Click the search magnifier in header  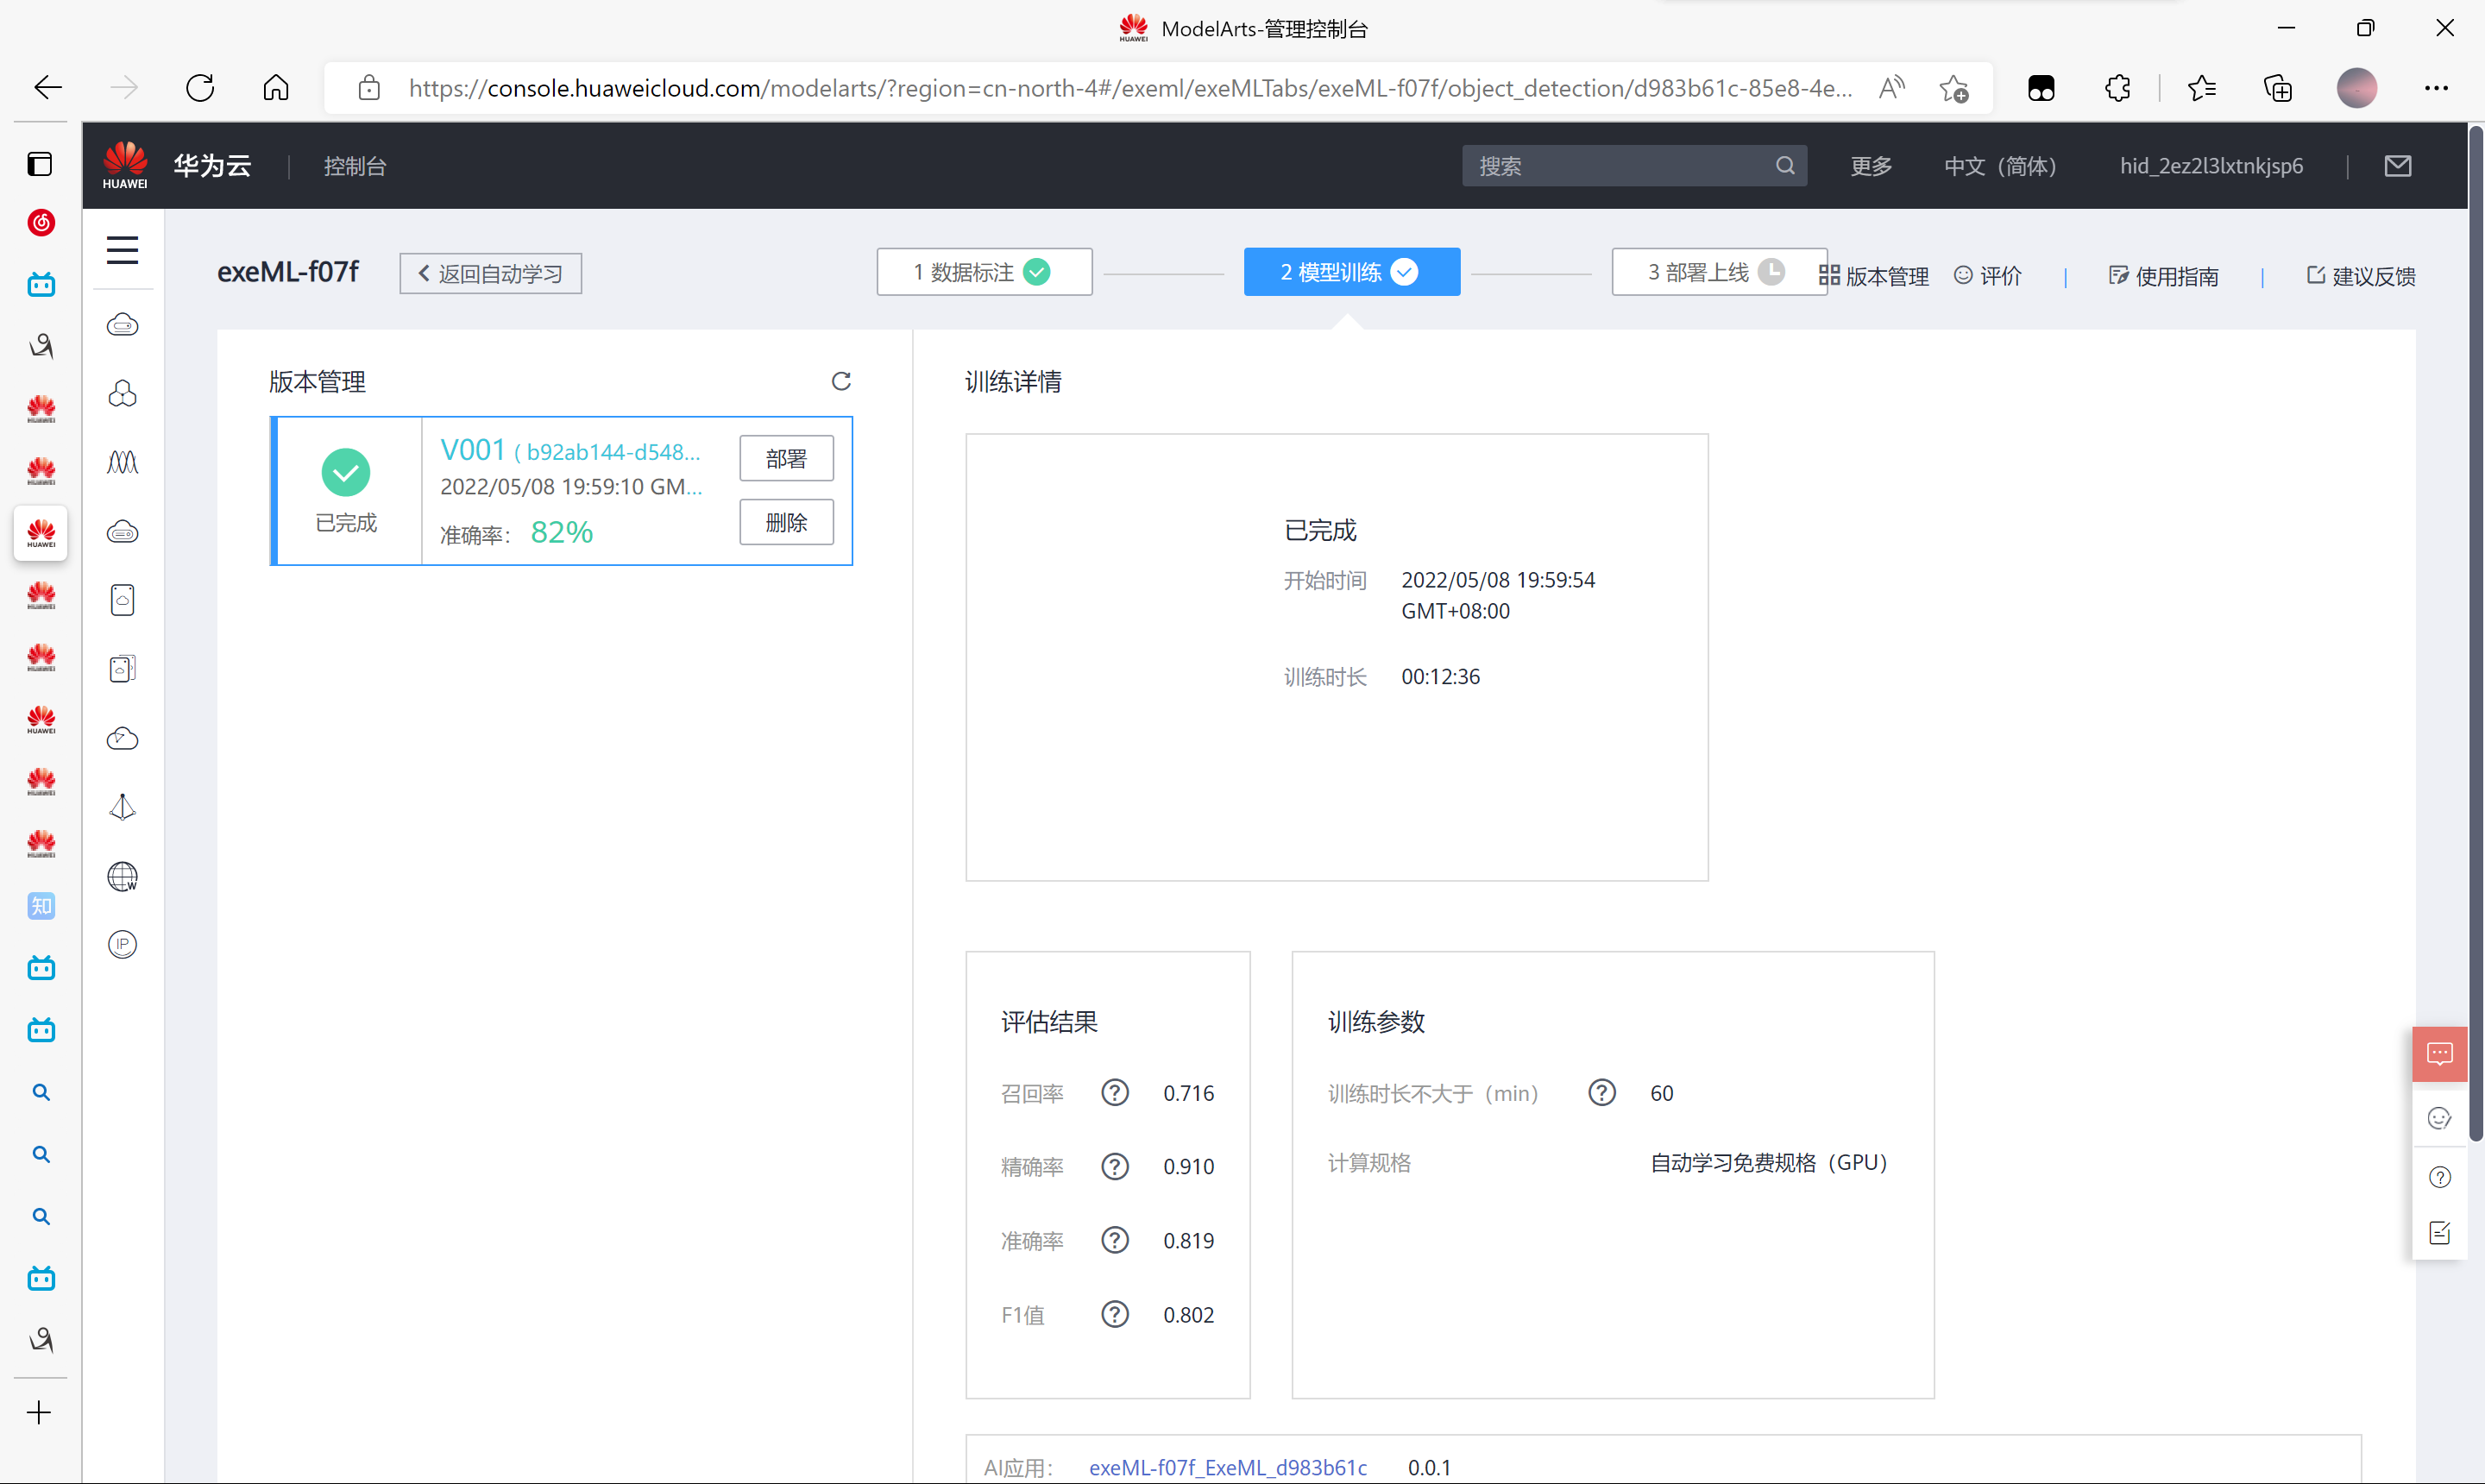point(1785,166)
